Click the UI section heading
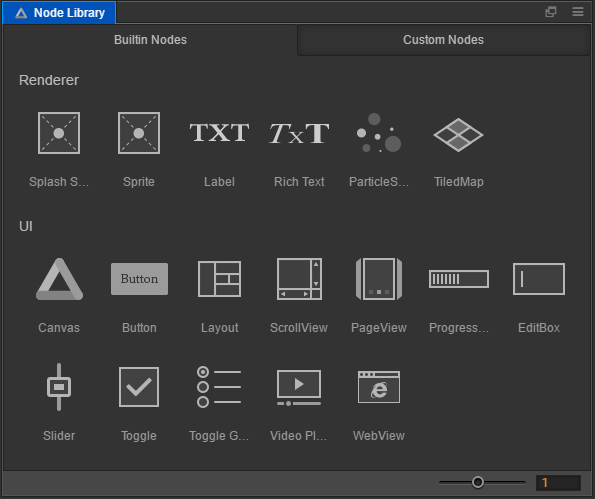 tap(26, 226)
